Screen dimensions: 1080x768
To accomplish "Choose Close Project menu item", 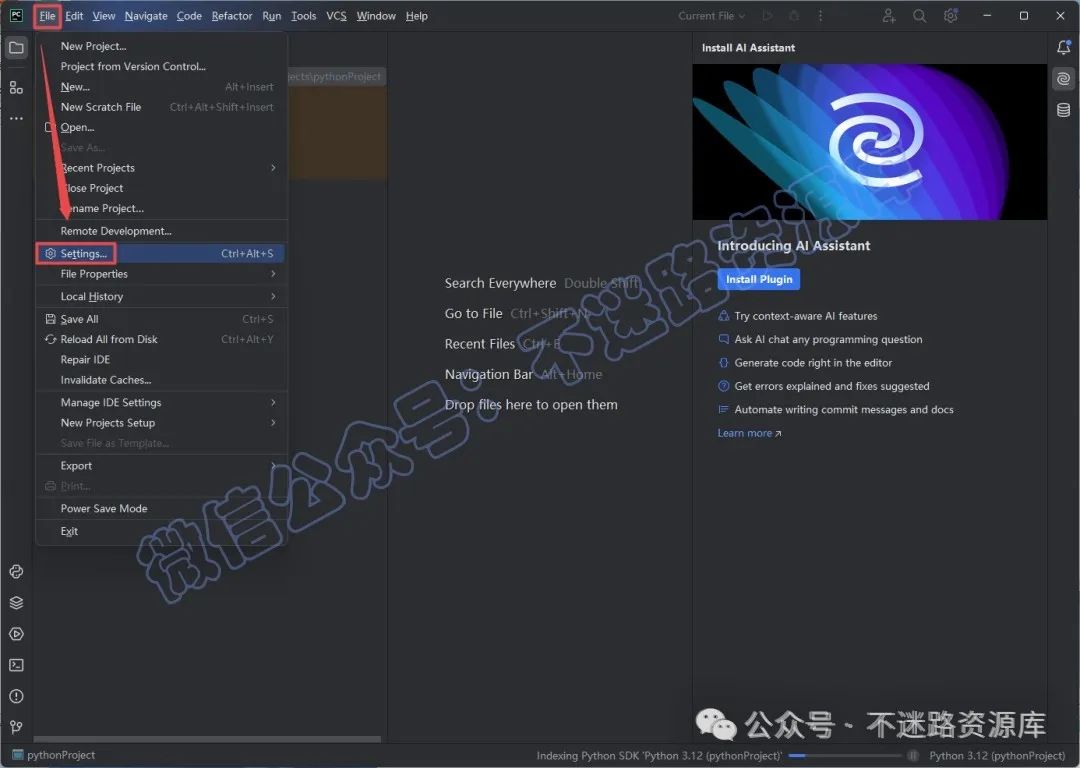I will pyautogui.click(x=161, y=188).
